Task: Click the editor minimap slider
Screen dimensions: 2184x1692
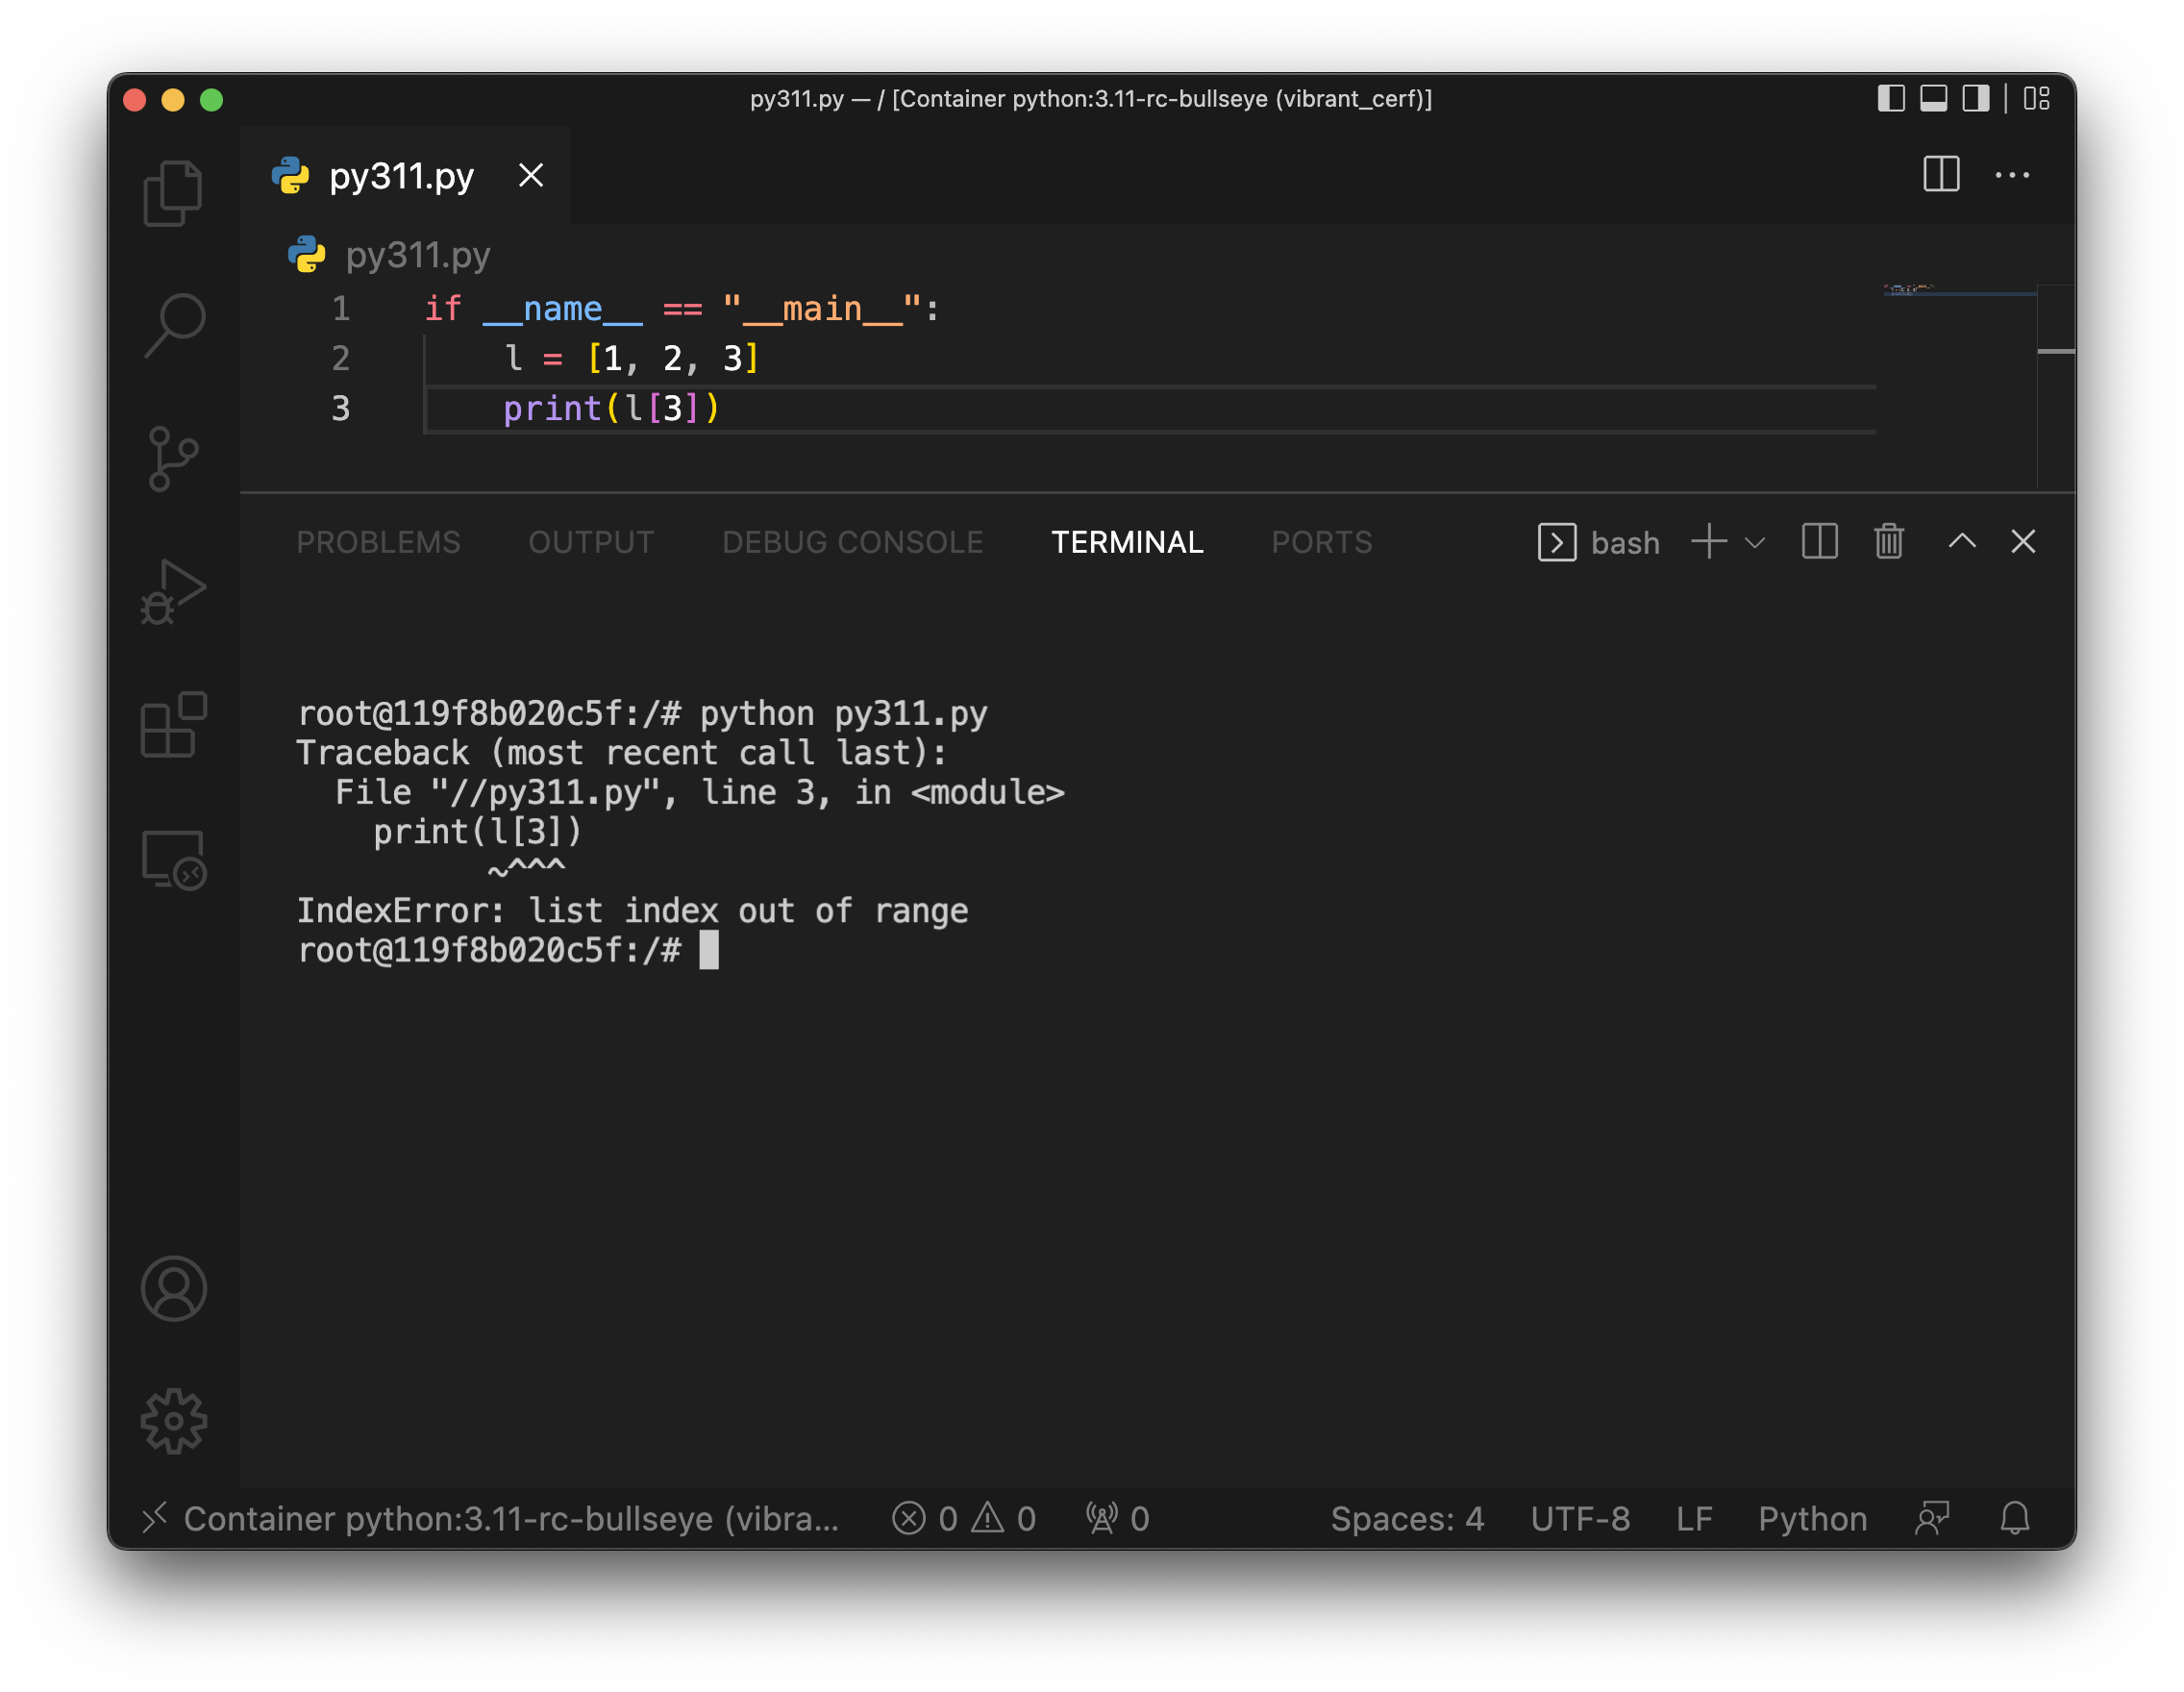Action: (1960, 291)
